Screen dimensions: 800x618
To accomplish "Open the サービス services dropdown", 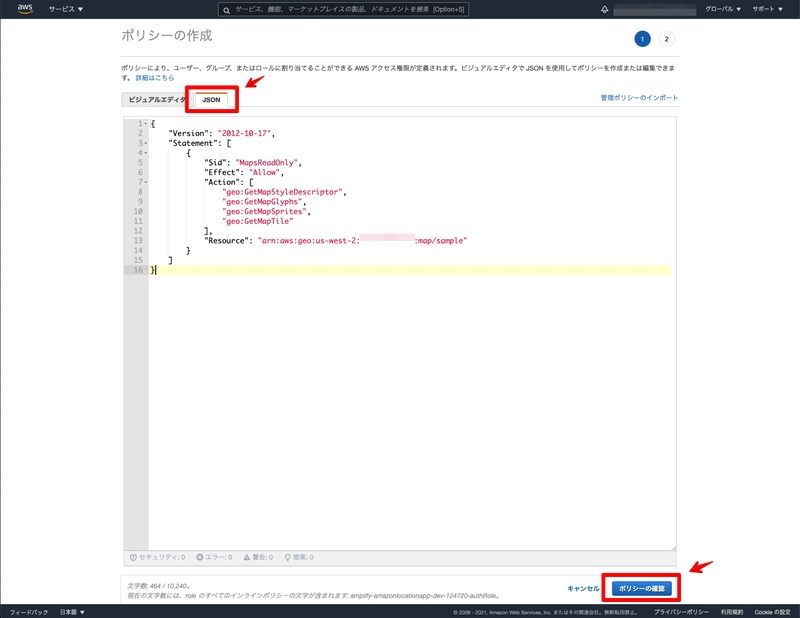I will [66, 9].
